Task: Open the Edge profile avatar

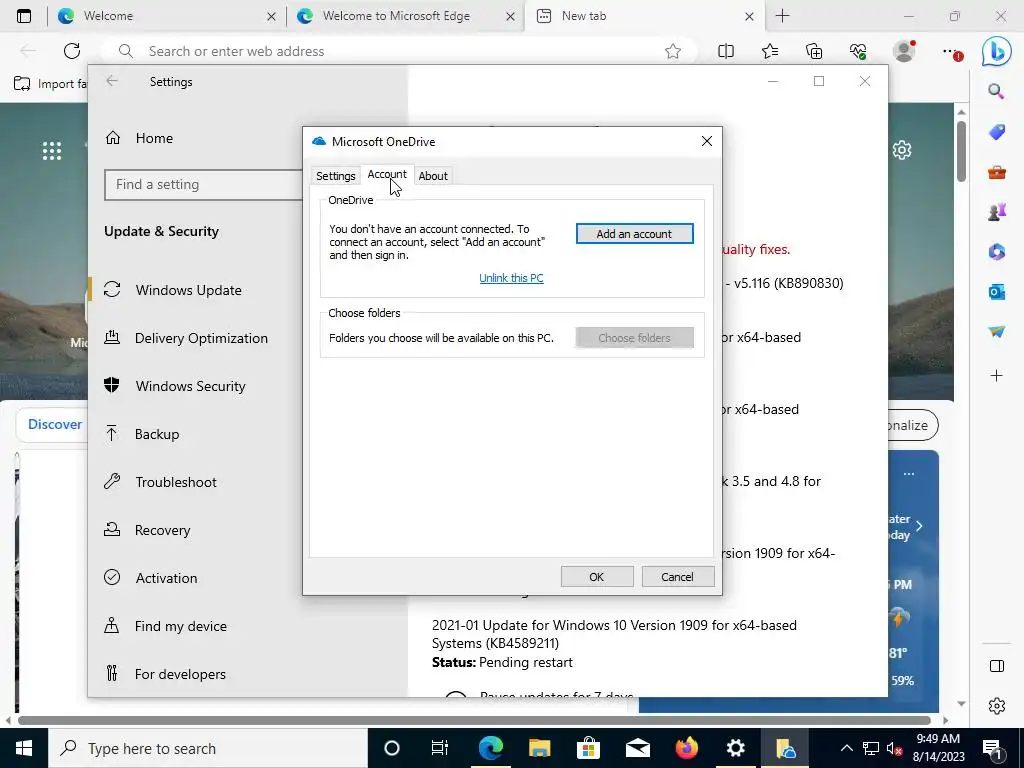Action: coord(904,51)
